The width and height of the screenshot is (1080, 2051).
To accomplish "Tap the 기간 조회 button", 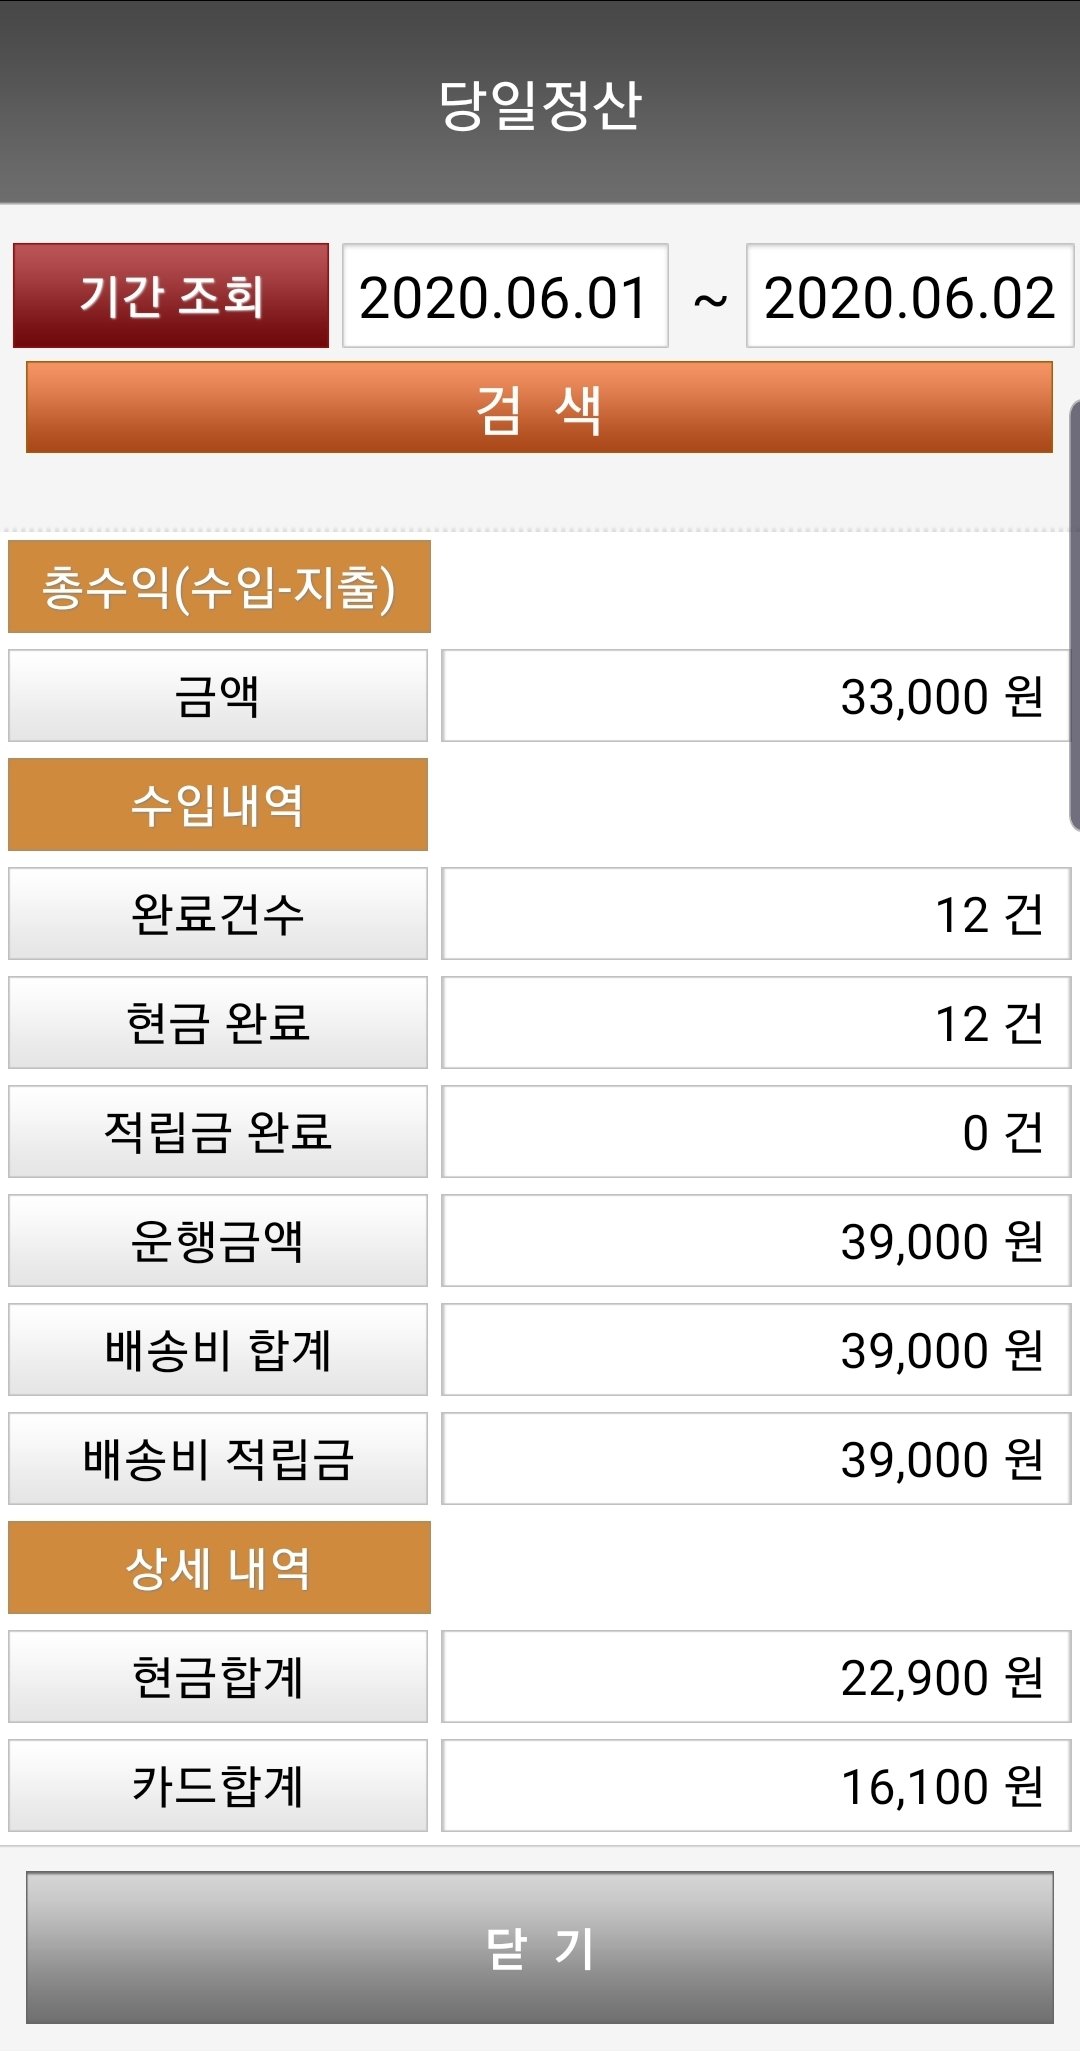I will click(171, 296).
